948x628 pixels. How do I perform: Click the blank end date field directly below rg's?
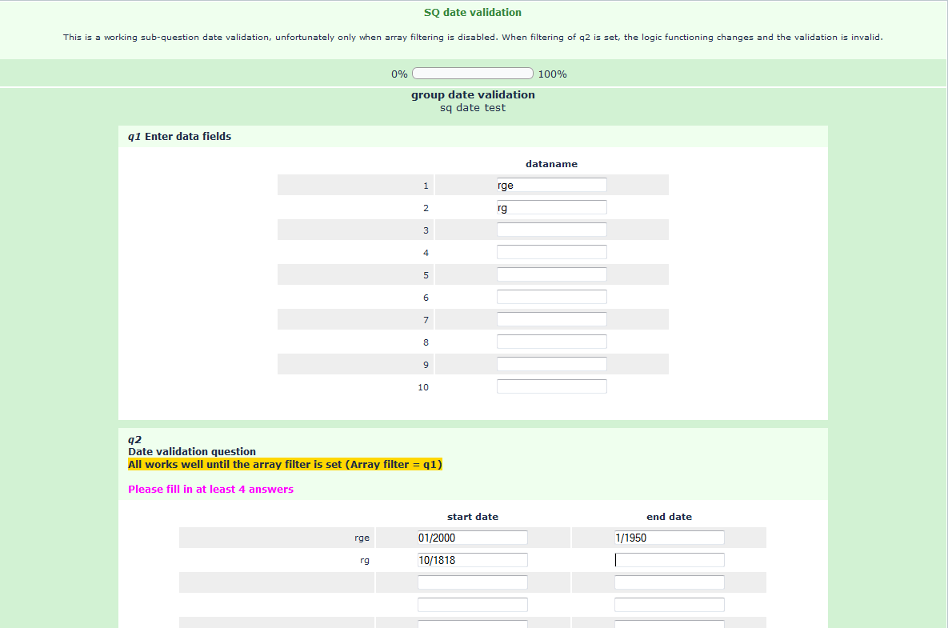tap(669, 582)
